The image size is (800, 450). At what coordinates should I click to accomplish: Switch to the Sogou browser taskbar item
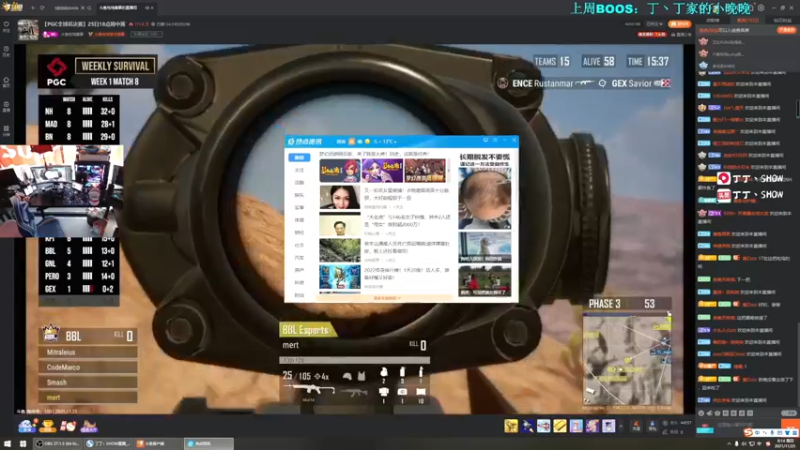pos(108,444)
